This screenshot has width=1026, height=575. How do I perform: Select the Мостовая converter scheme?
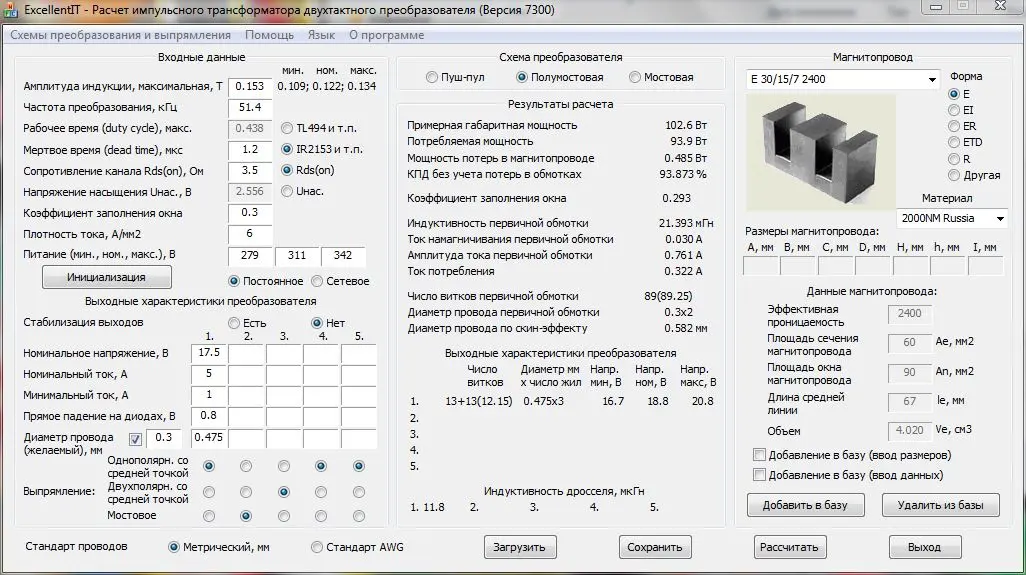(661, 77)
